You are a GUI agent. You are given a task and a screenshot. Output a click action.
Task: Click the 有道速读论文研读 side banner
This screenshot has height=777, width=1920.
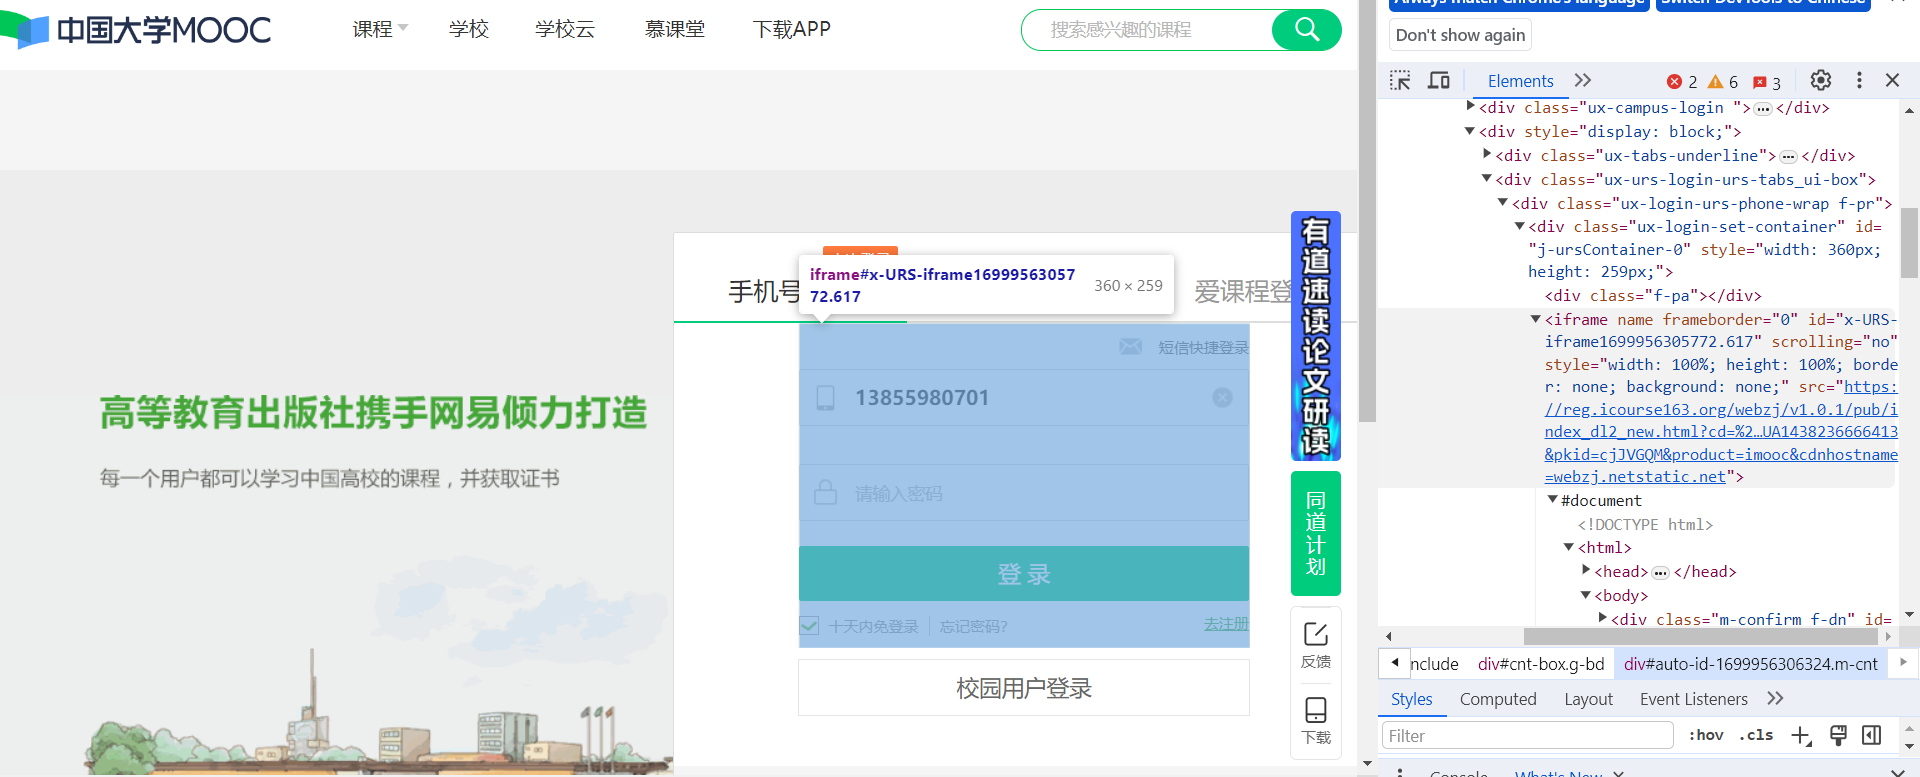(1316, 336)
